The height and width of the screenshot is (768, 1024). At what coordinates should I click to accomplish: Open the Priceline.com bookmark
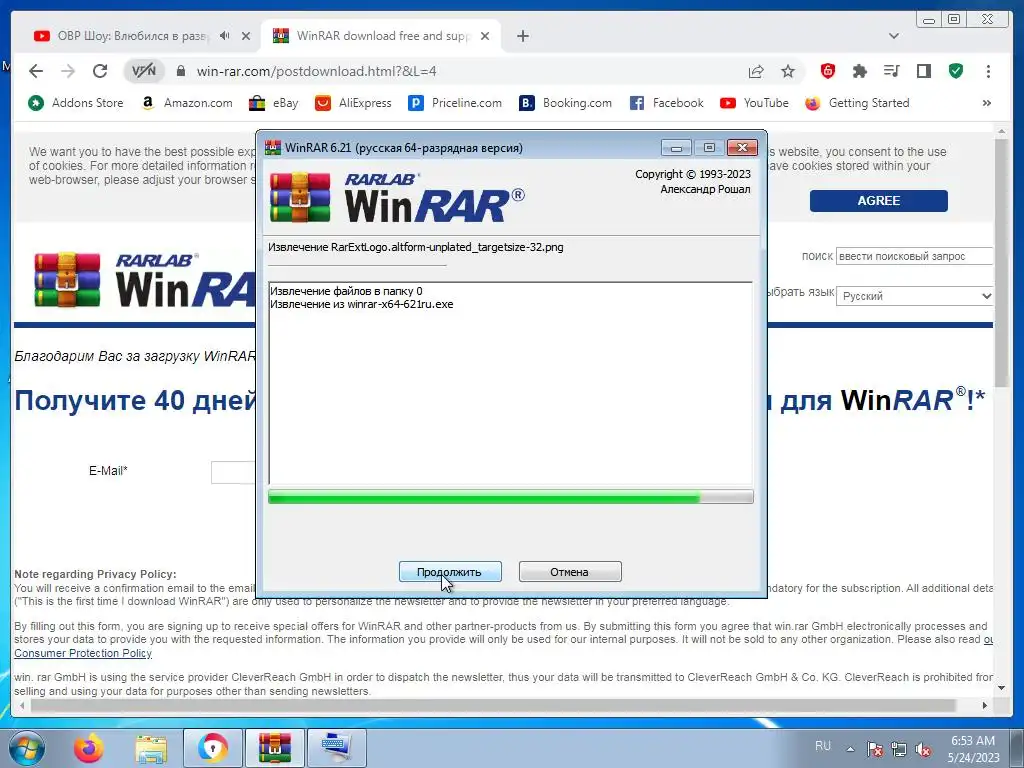coord(455,103)
